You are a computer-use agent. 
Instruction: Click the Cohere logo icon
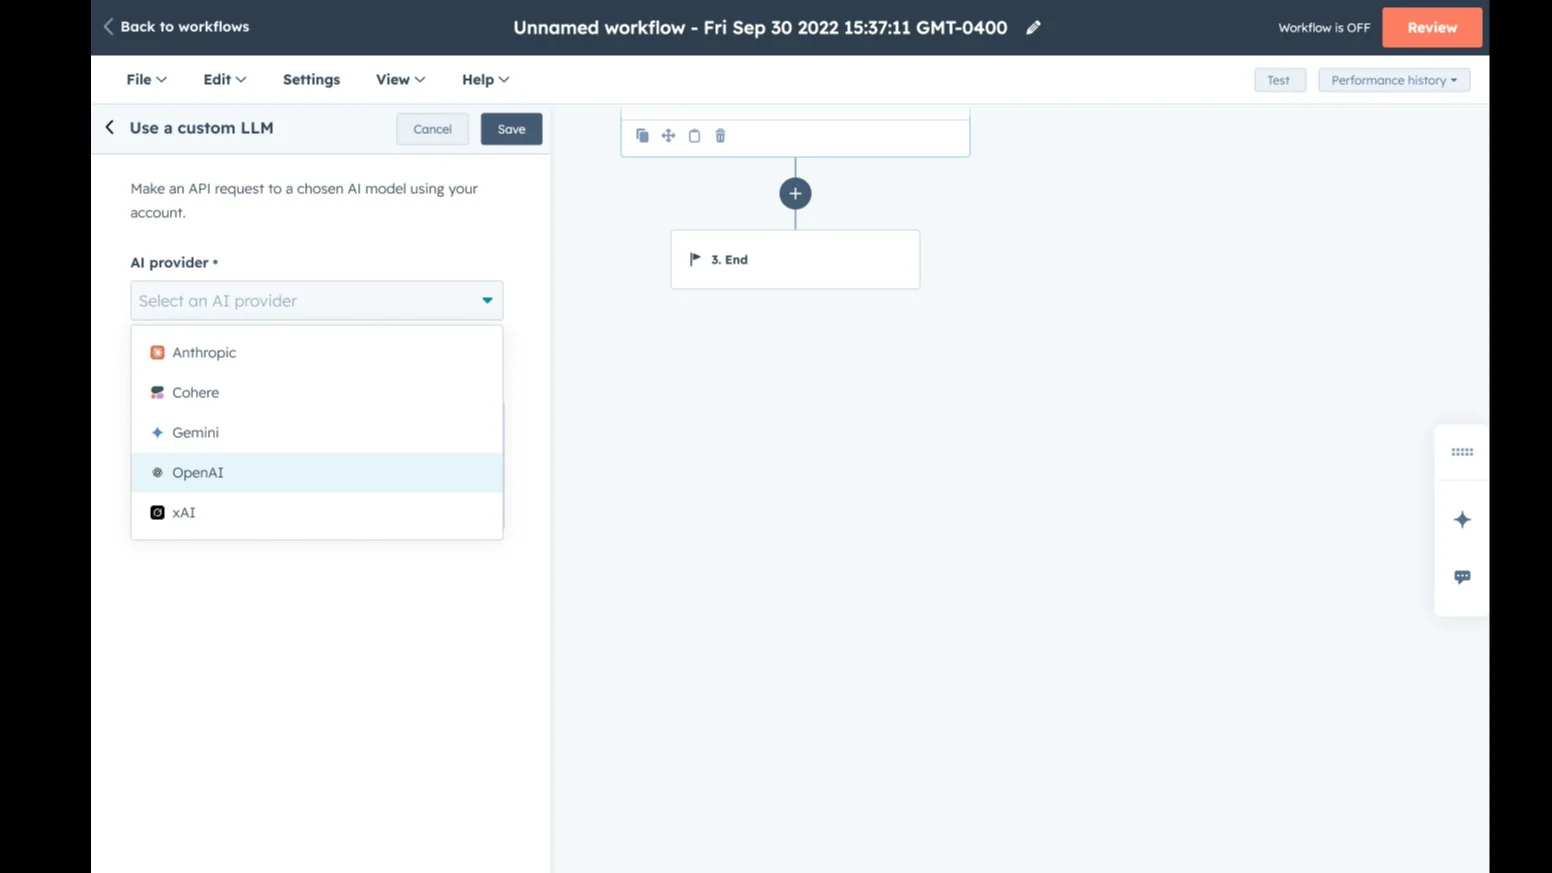tap(157, 393)
